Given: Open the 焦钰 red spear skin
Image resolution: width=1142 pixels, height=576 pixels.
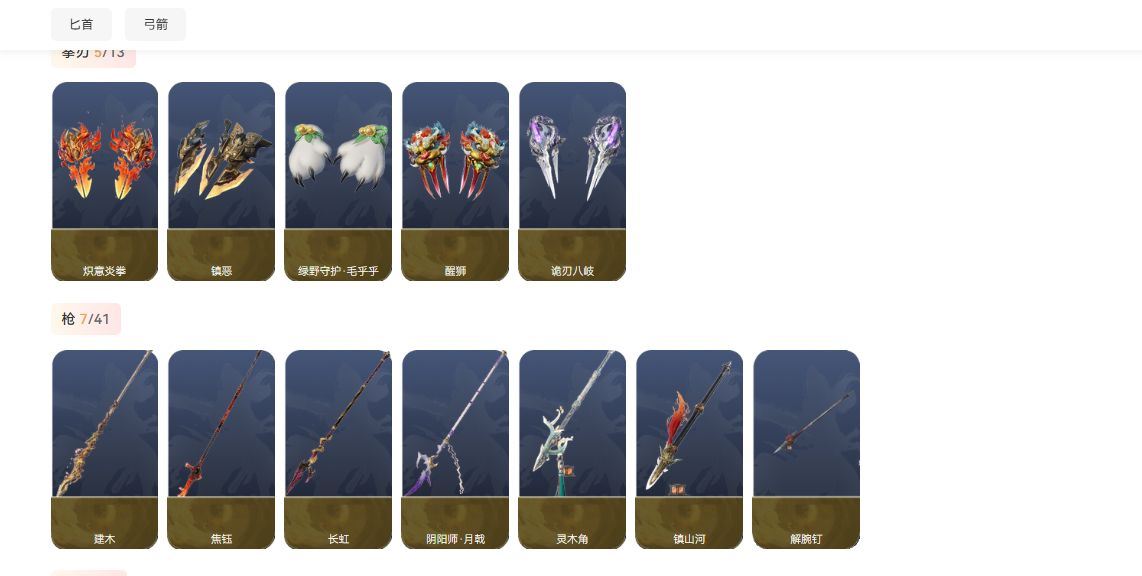Looking at the screenshot, I should pos(221,449).
